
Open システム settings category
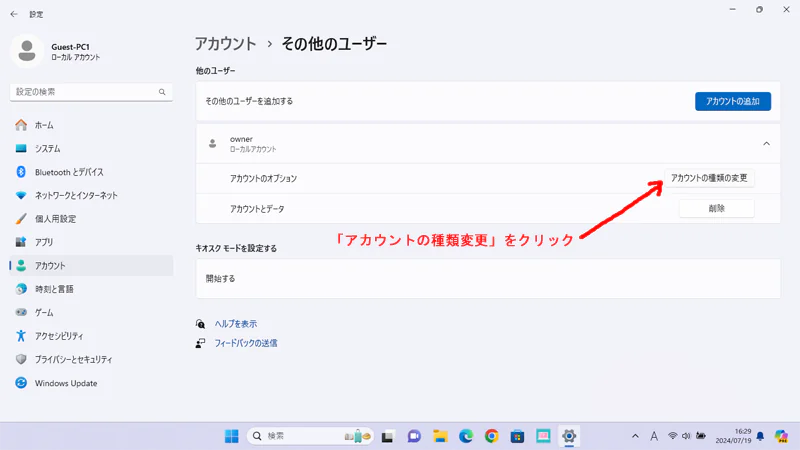[91, 148]
